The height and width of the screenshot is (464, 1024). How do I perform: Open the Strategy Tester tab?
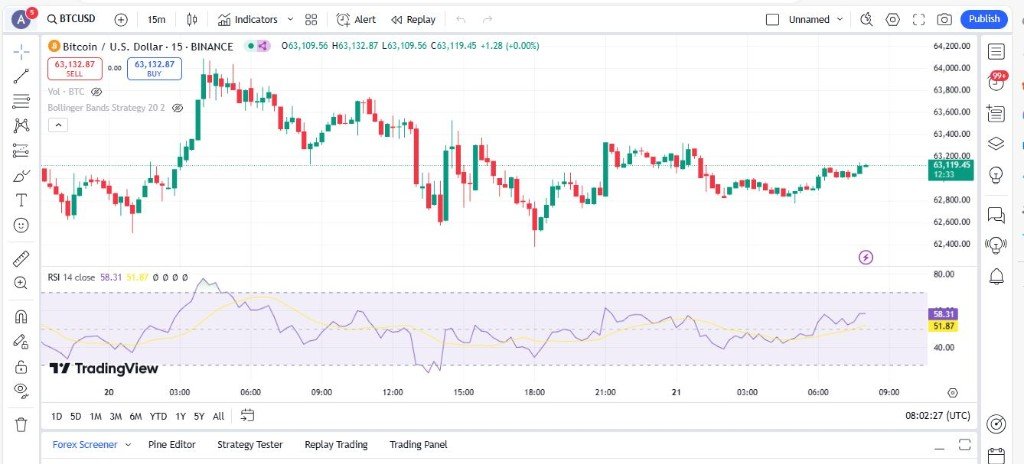pyautogui.click(x=250, y=444)
